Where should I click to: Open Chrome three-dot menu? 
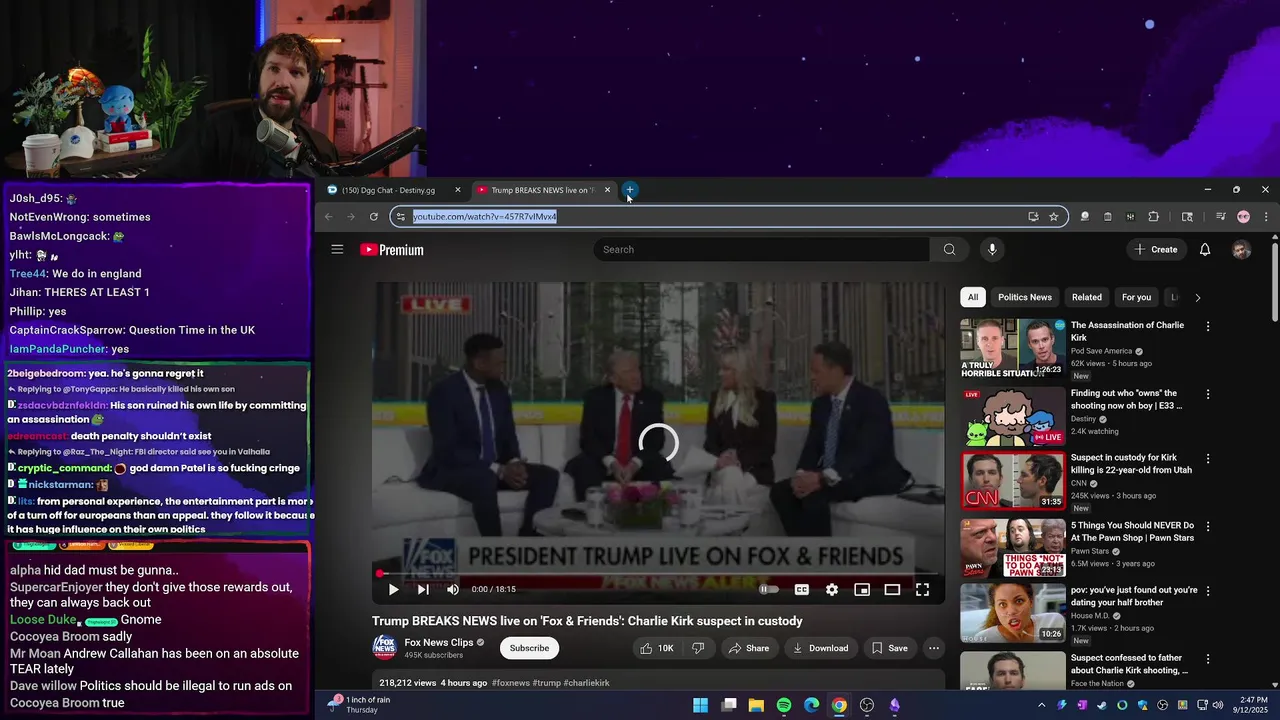coord(1266,216)
